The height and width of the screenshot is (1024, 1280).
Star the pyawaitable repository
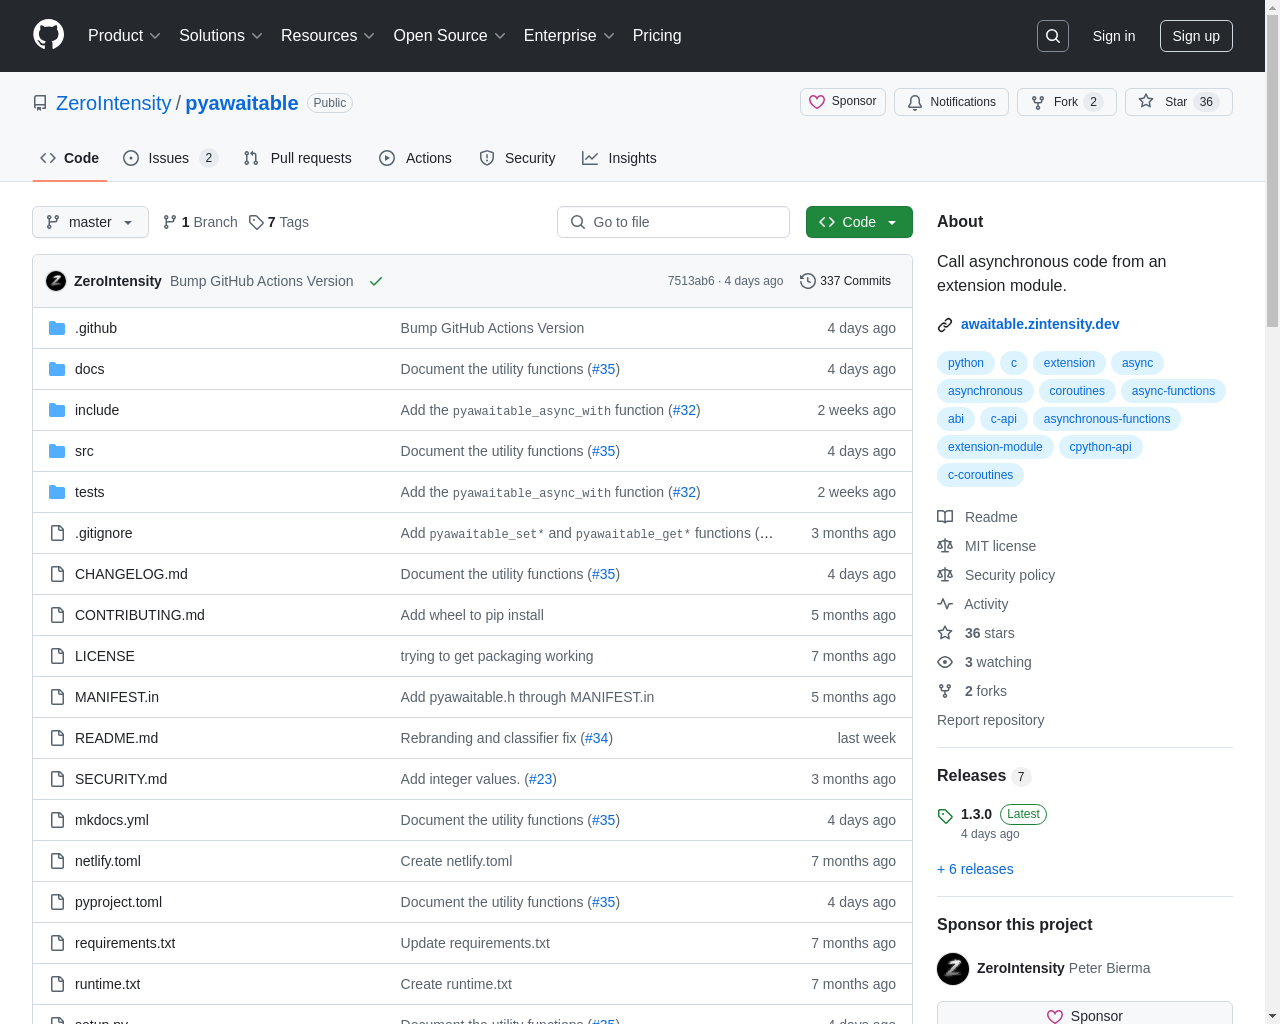pyautogui.click(x=1178, y=102)
